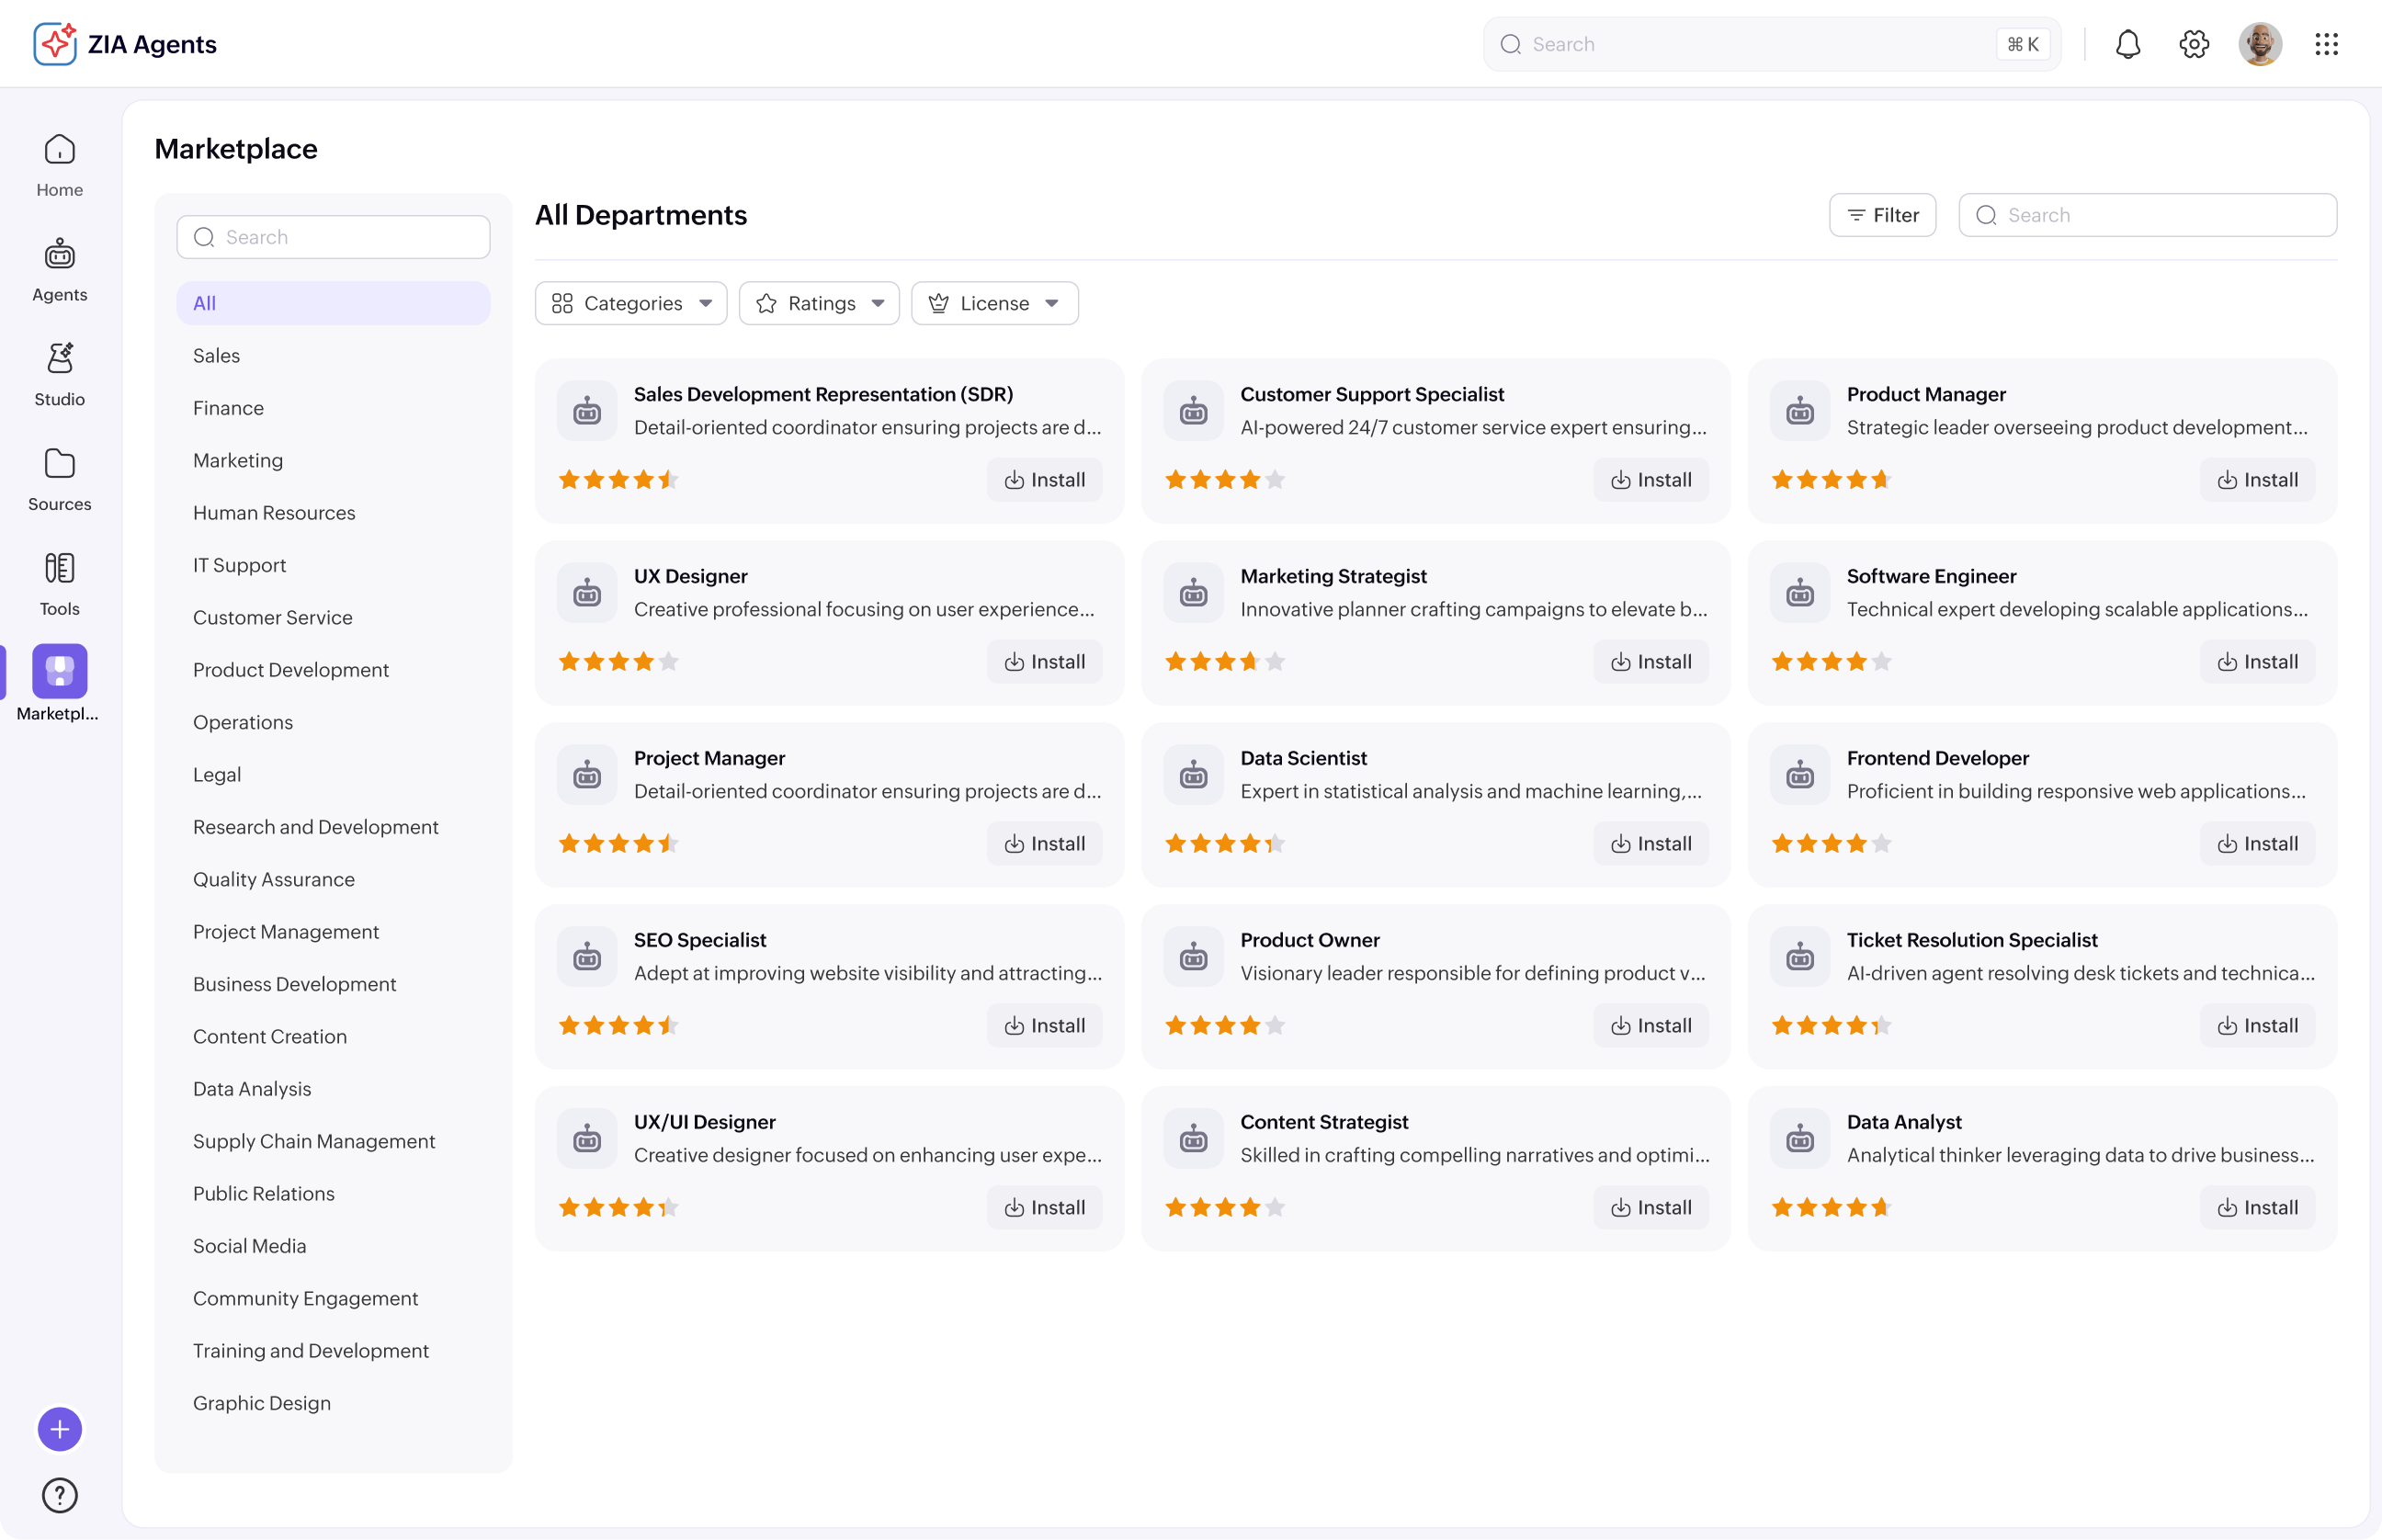Select Human Resources department
Viewport: 2382px width, 1540px height.
(333, 512)
